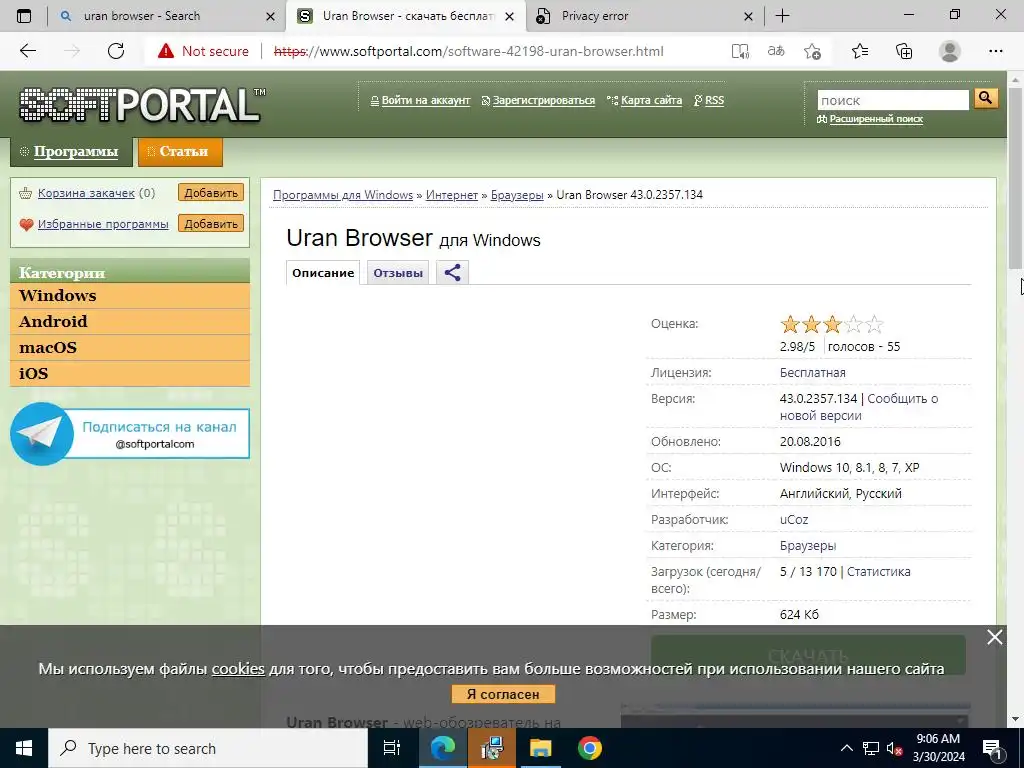The width and height of the screenshot is (1024, 768).
Task: Rate the program with the fourth star
Action: point(853,324)
